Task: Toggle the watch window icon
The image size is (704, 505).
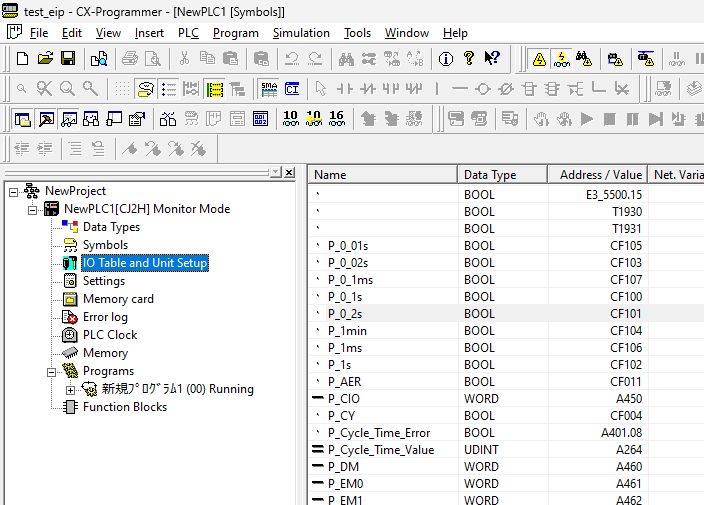Action: (x=69, y=119)
